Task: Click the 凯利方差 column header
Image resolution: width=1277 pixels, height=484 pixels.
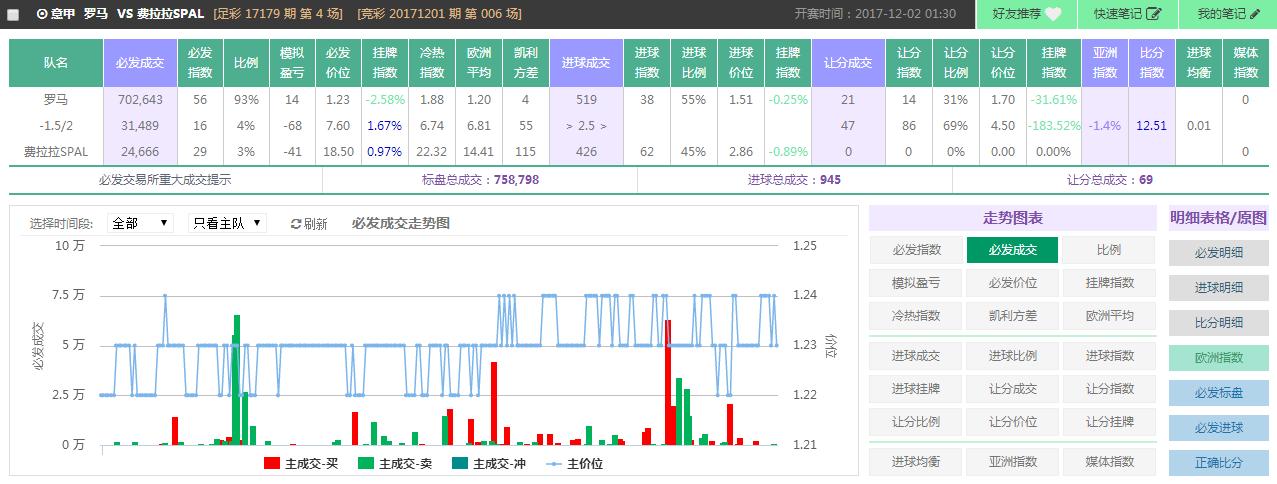Action: tap(526, 62)
